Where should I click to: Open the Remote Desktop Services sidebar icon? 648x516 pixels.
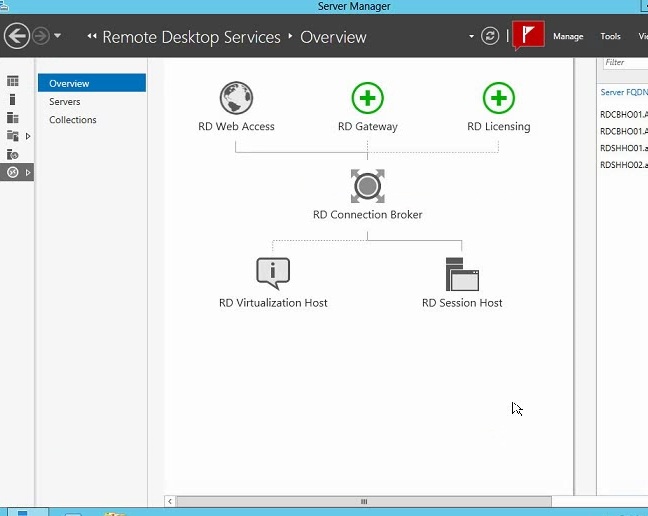pyautogui.click(x=13, y=172)
